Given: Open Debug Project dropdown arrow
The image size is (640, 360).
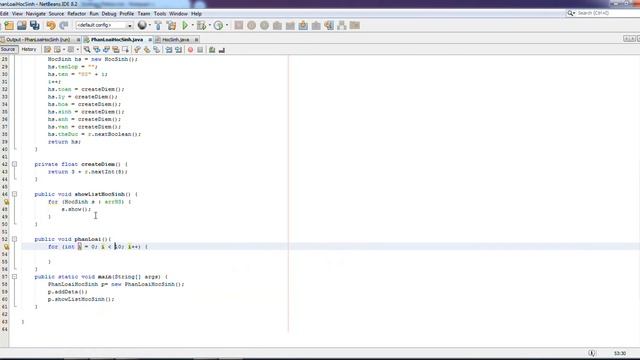Looking at the screenshot, I should pos(209,25).
